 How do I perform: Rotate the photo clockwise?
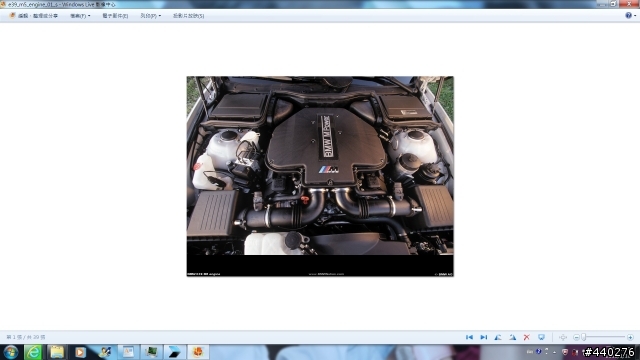[512, 337]
